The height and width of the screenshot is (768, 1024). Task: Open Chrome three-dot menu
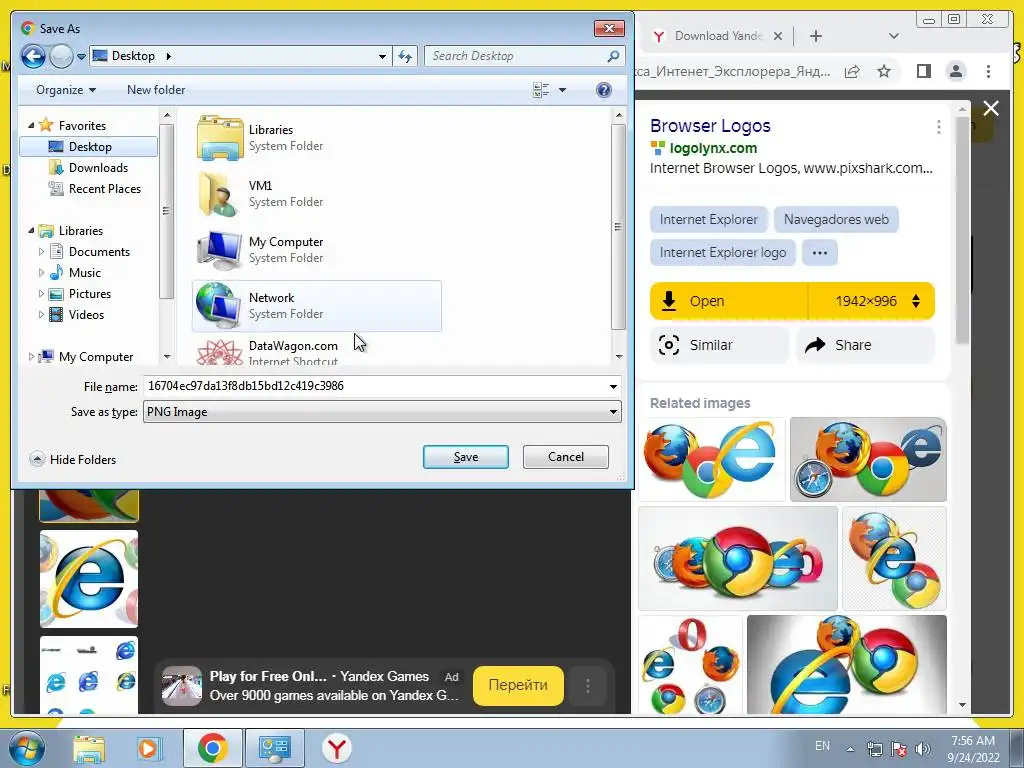(988, 71)
